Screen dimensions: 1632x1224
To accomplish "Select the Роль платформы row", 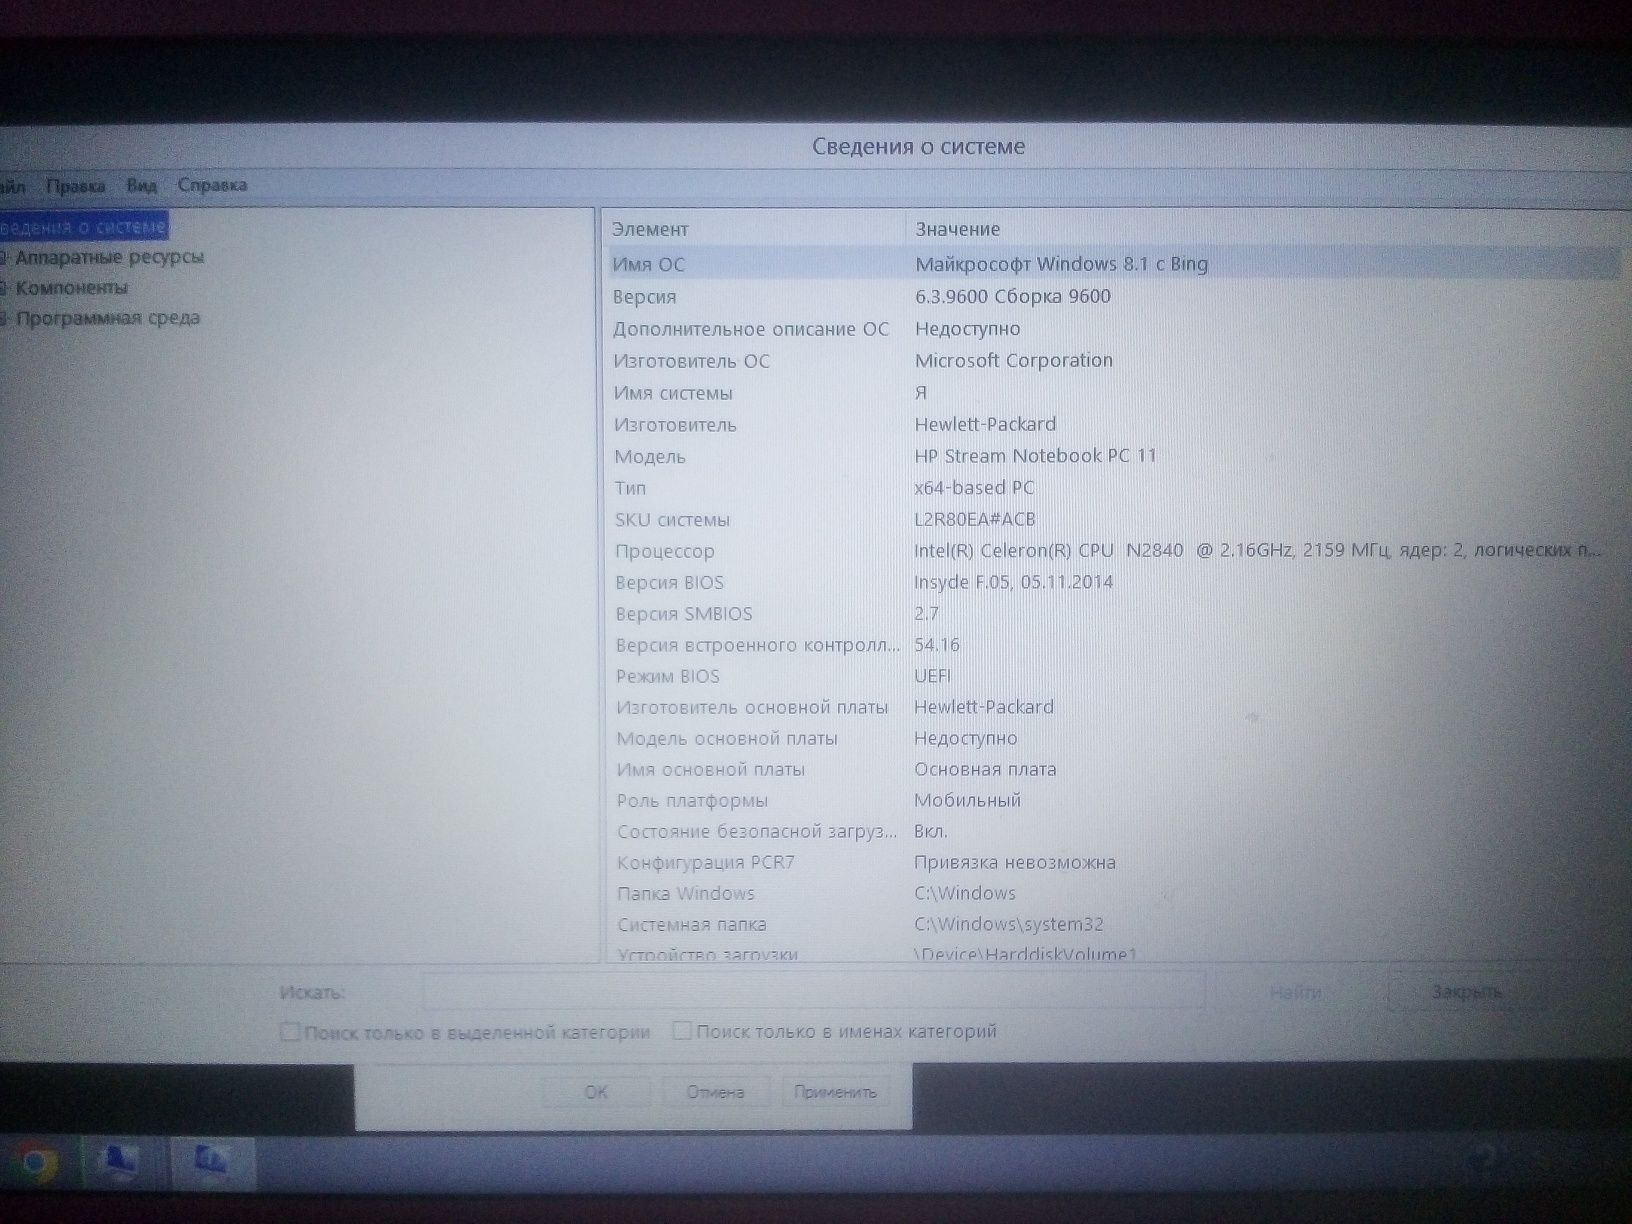I will [1113, 800].
